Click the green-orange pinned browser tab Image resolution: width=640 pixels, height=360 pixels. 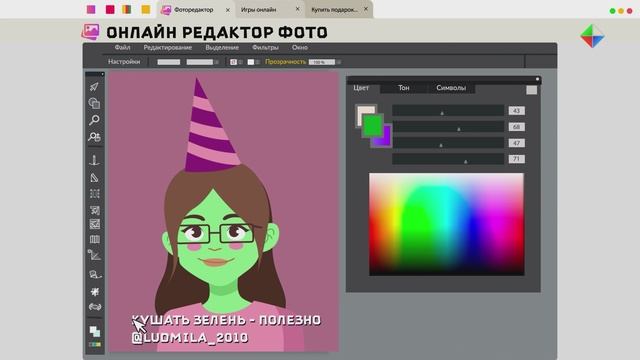[127, 9]
